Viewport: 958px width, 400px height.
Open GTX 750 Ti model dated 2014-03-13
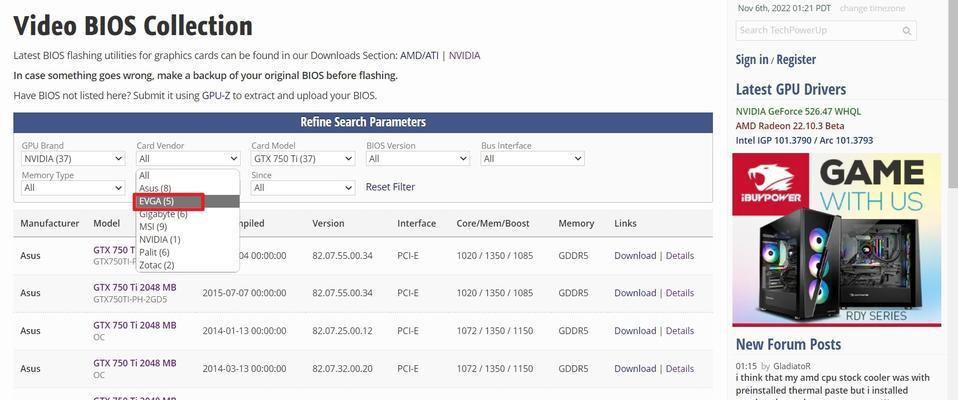click(x=134, y=363)
